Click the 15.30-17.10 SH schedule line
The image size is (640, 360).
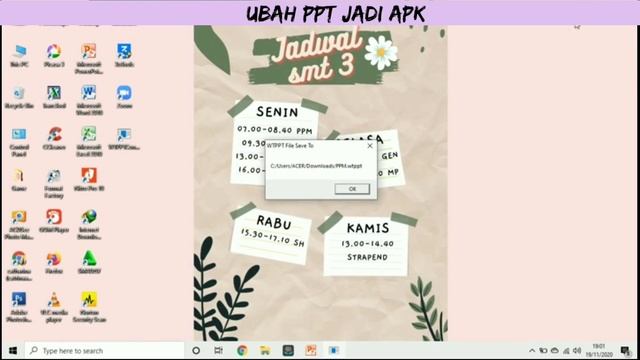[x=273, y=238]
